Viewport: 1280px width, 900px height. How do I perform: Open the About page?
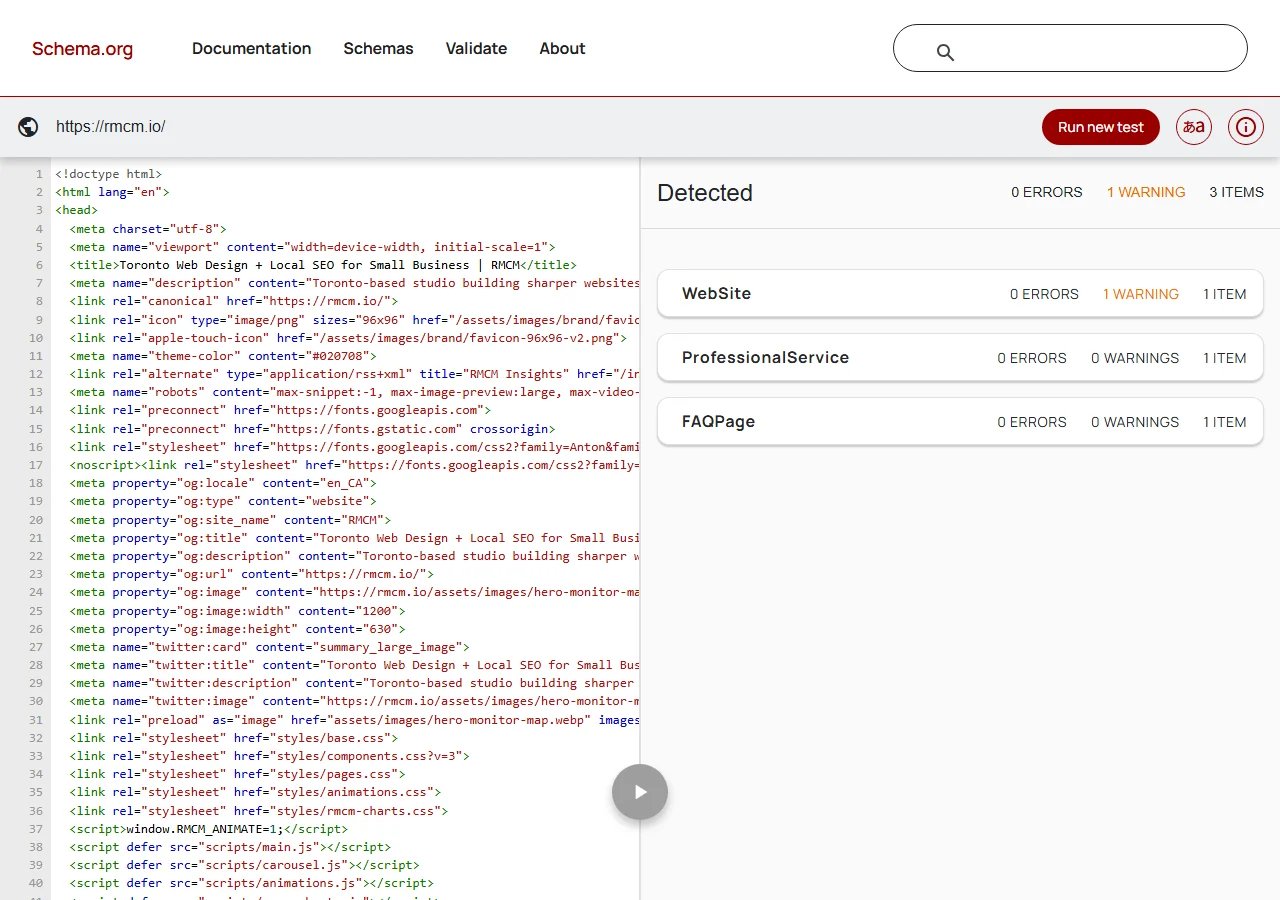(562, 48)
